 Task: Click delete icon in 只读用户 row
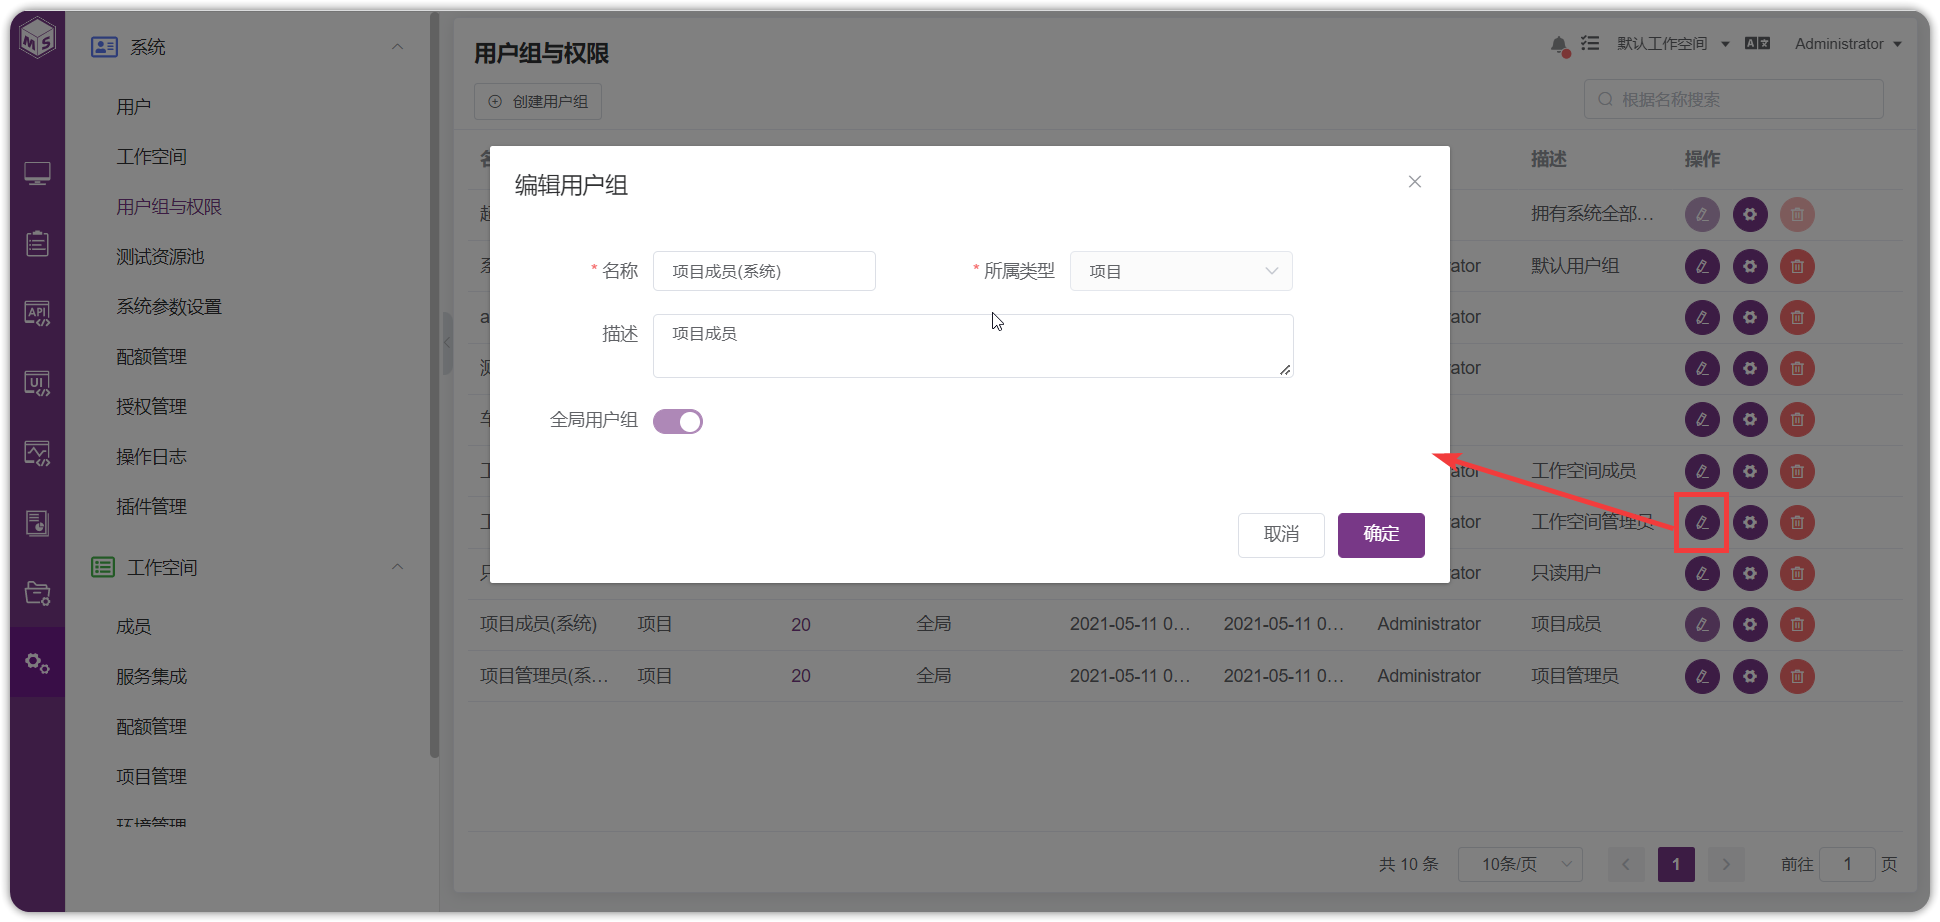click(1797, 573)
